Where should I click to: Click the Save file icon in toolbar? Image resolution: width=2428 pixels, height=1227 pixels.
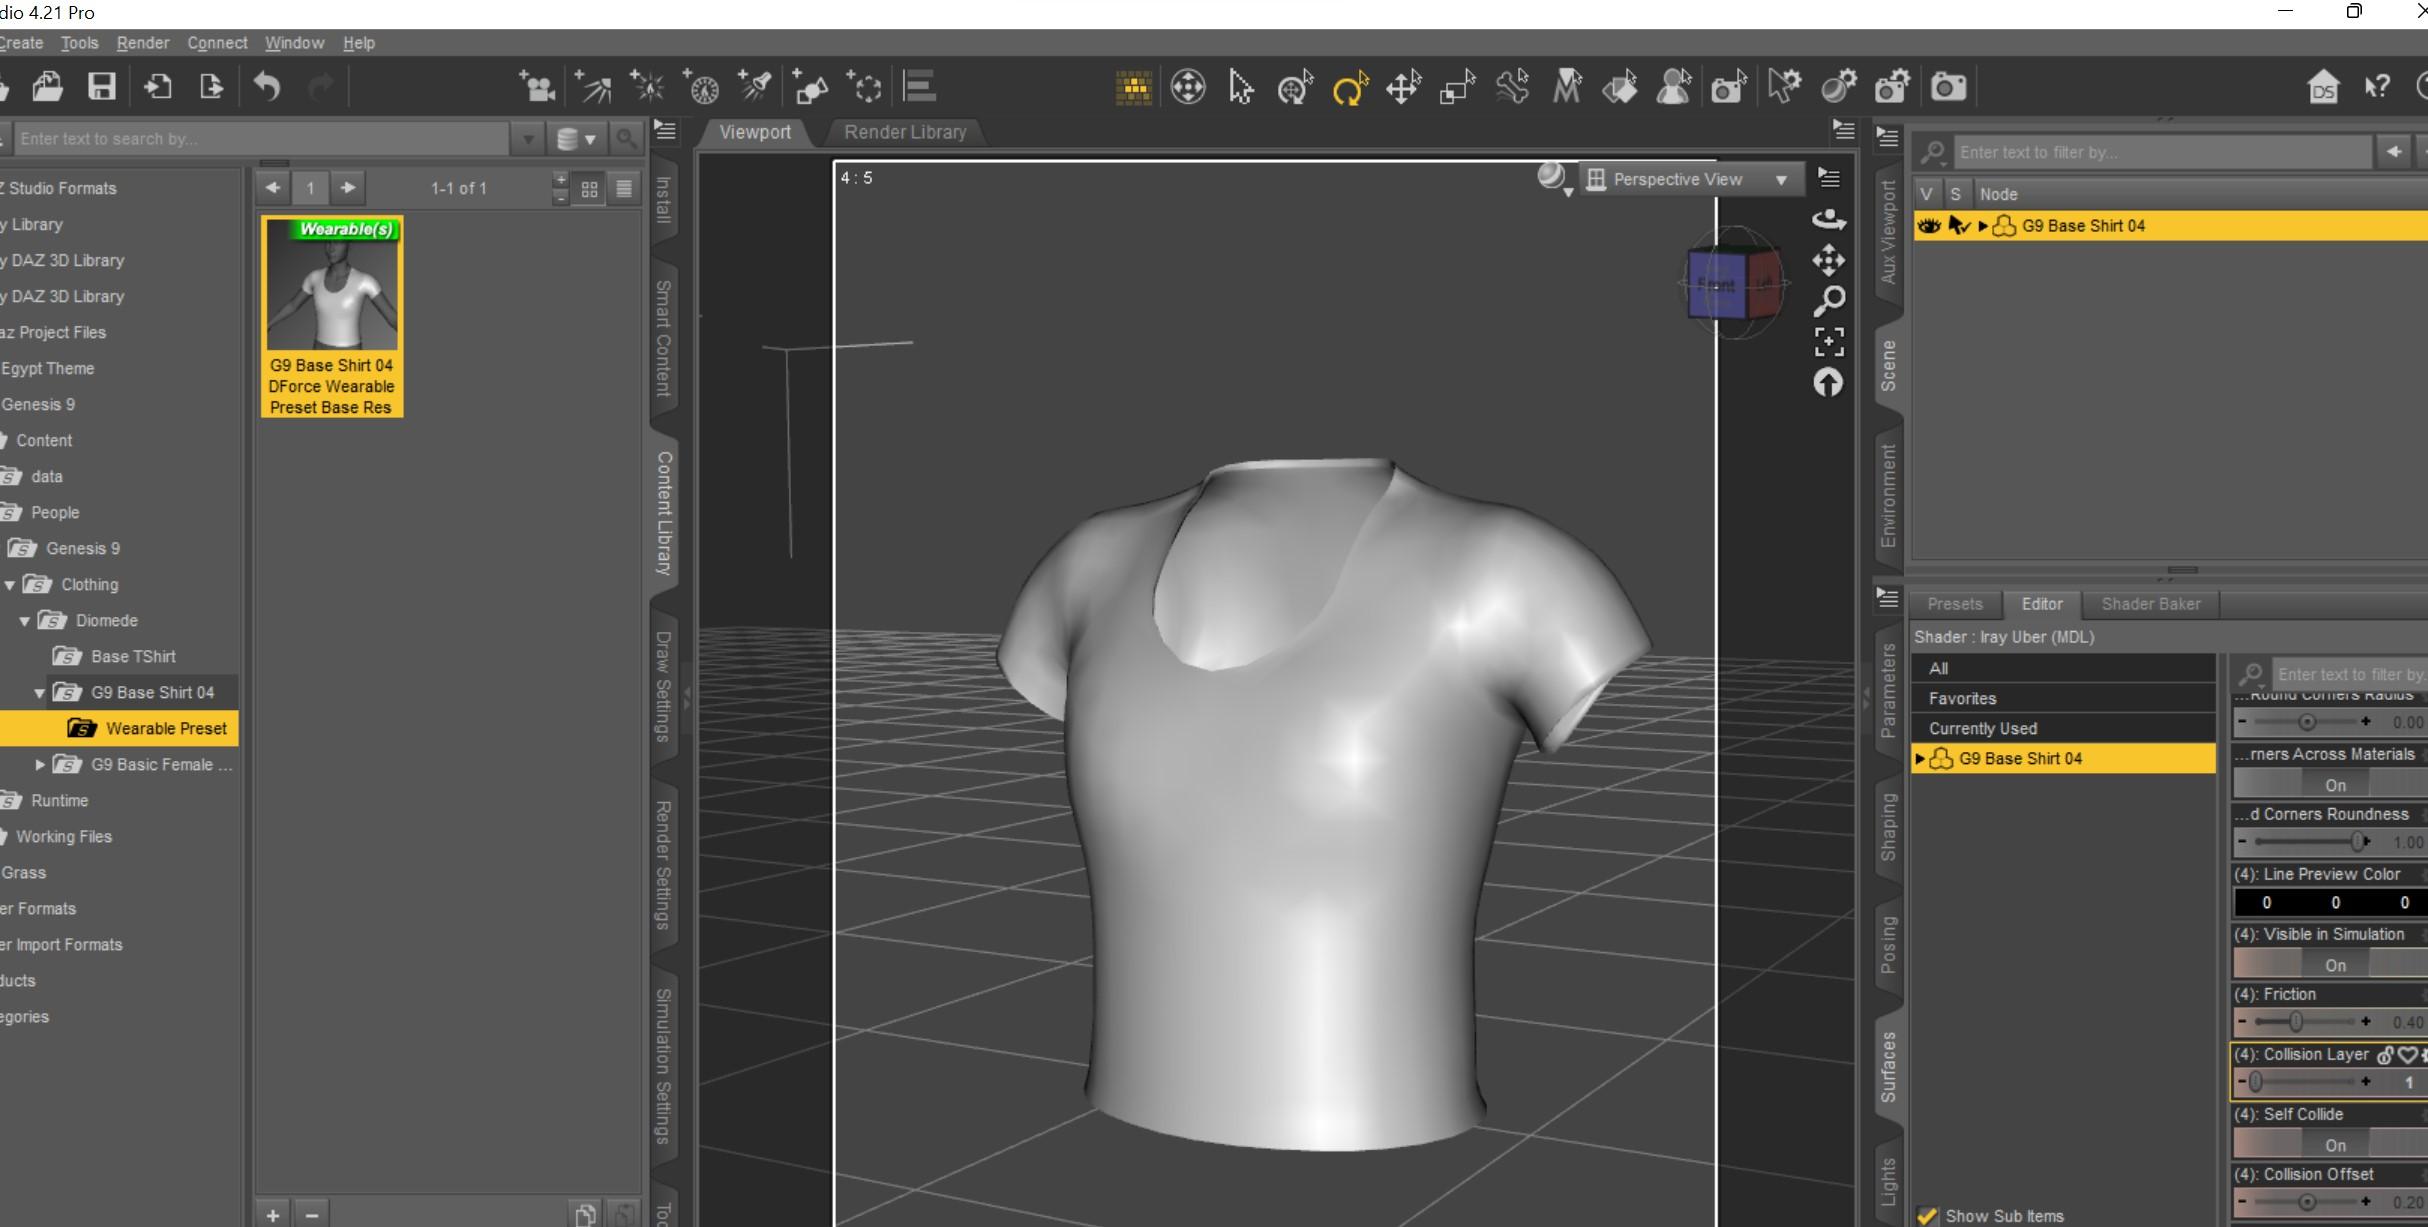click(x=101, y=87)
